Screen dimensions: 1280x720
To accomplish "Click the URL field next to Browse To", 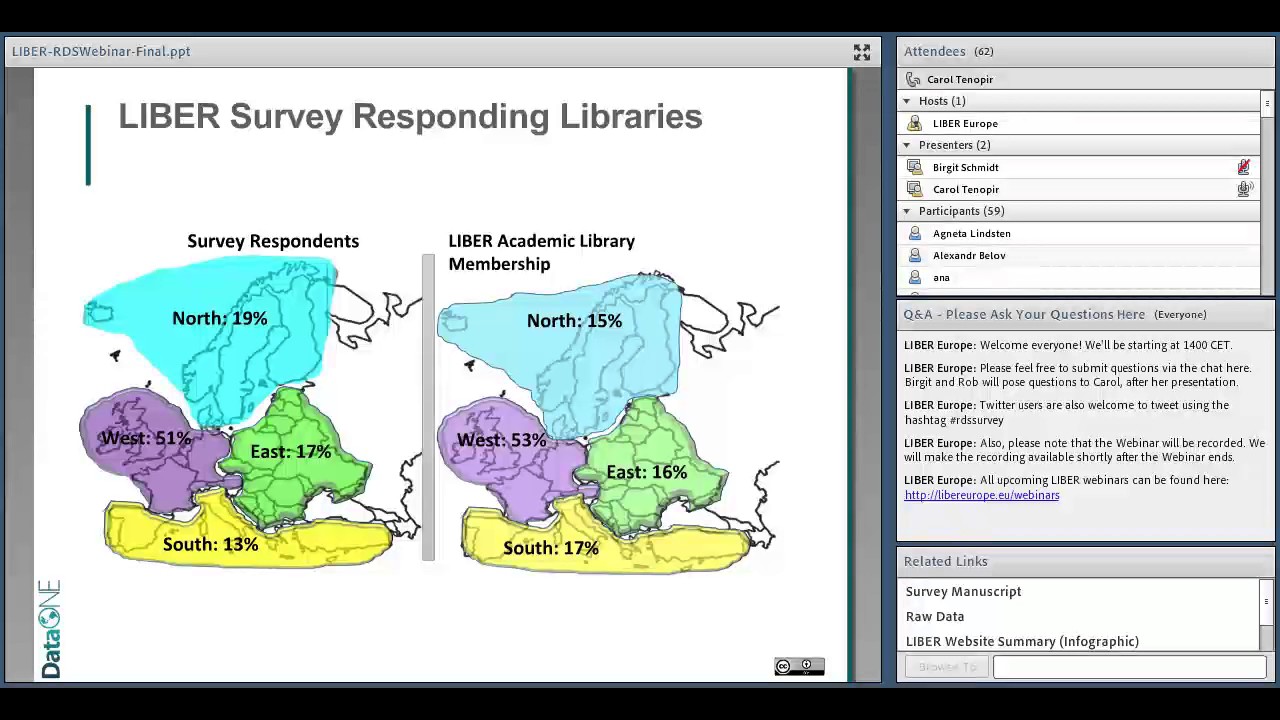I will pyautogui.click(x=1129, y=667).
